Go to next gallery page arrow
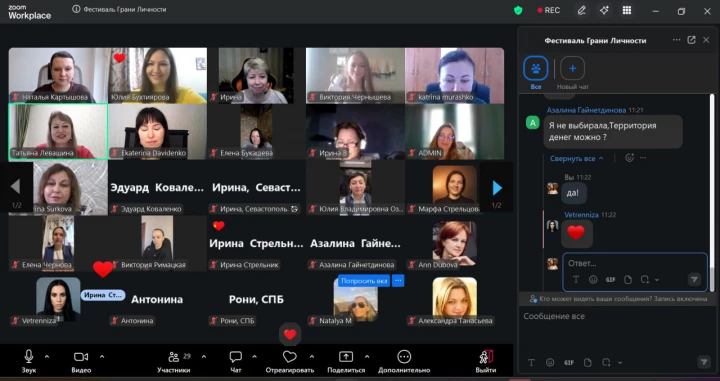Screen dimensions: 720x381 point(497,188)
